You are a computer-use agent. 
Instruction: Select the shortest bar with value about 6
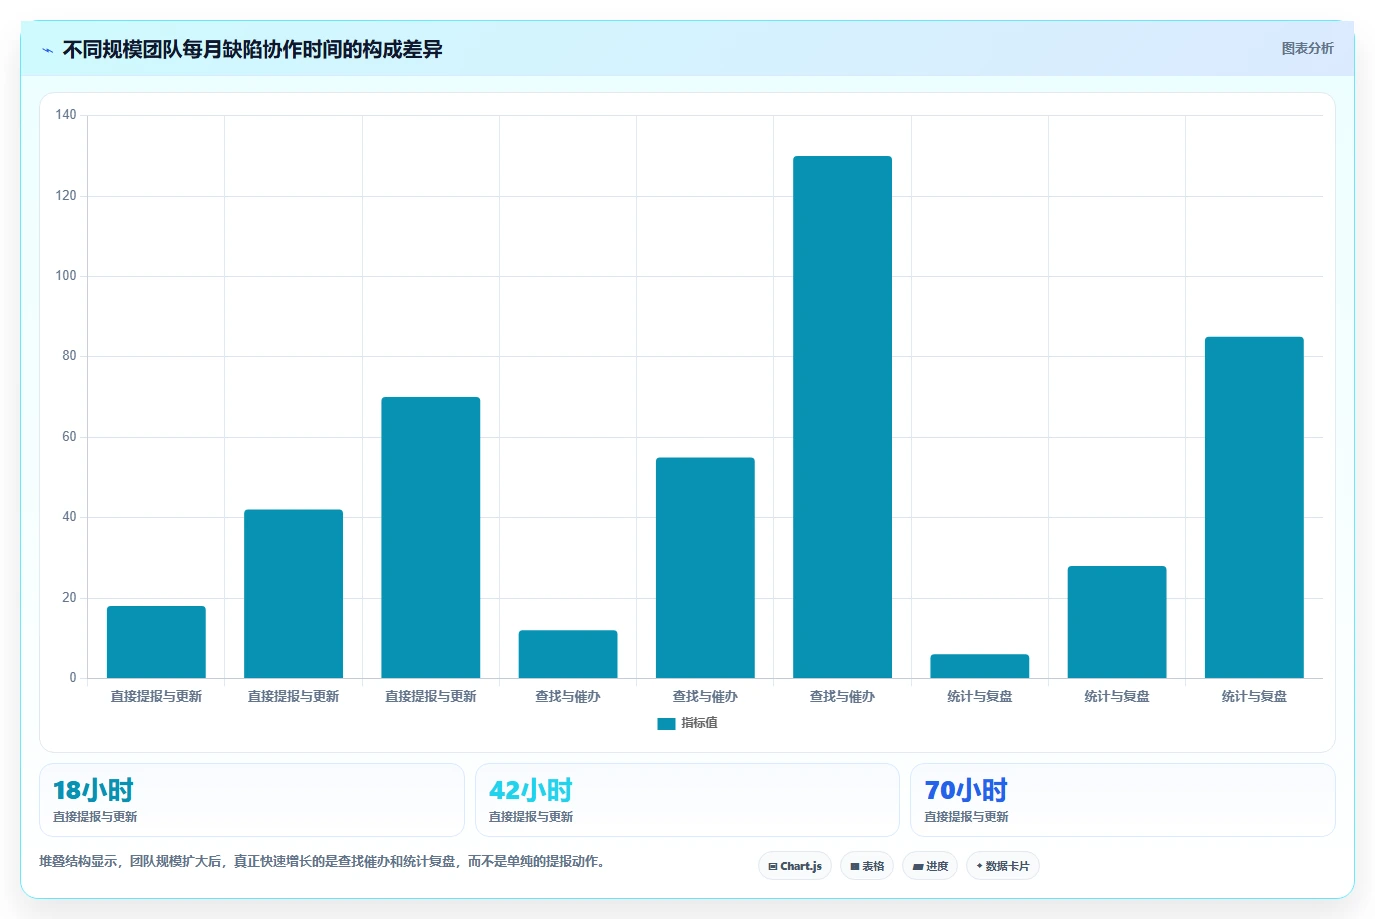pos(979,666)
